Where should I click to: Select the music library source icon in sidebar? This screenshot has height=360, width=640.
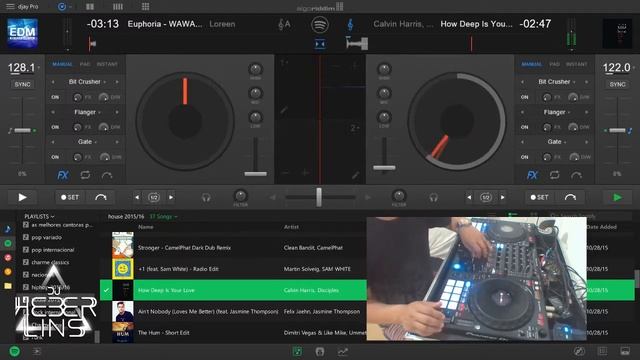[8, 229]
